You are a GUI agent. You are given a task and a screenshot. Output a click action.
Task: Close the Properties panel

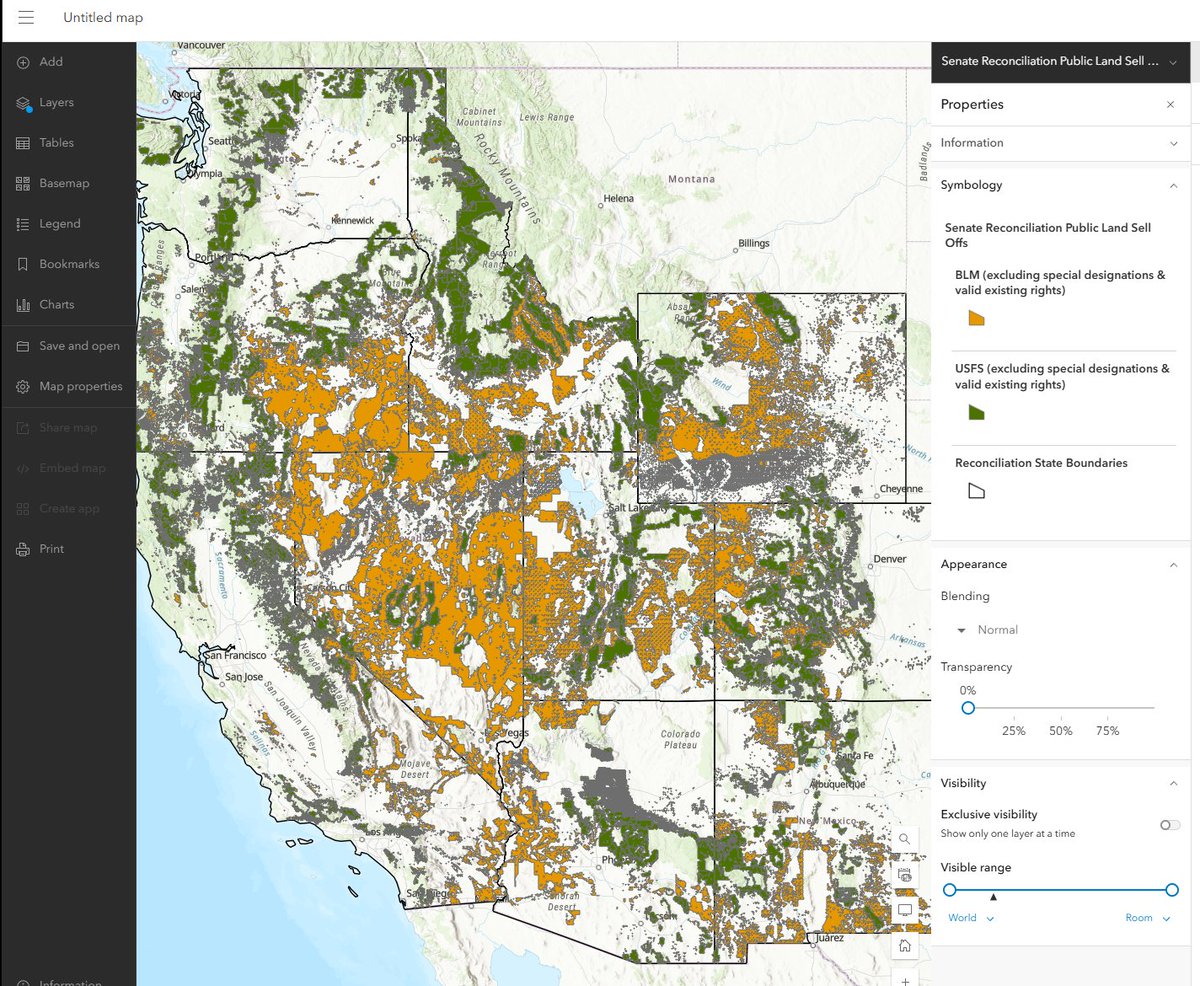click(x=1170, y=104)
